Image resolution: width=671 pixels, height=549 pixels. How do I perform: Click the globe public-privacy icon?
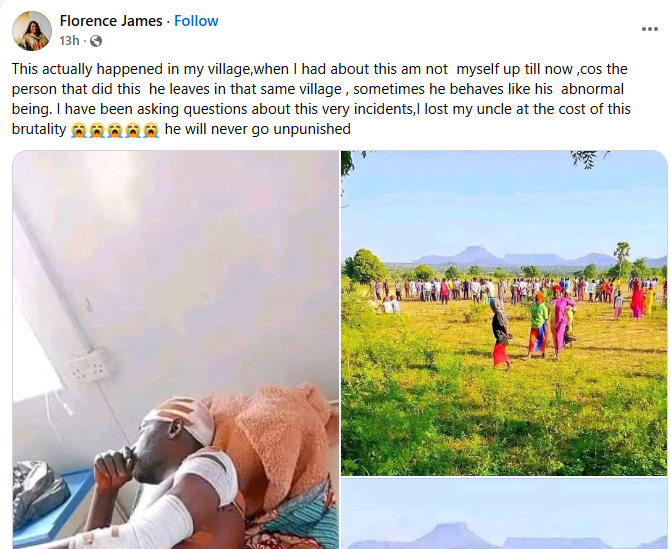pos(94,42)
